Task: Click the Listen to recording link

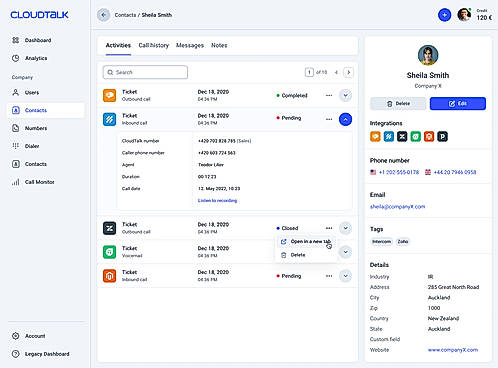Action: coord(217,201)
